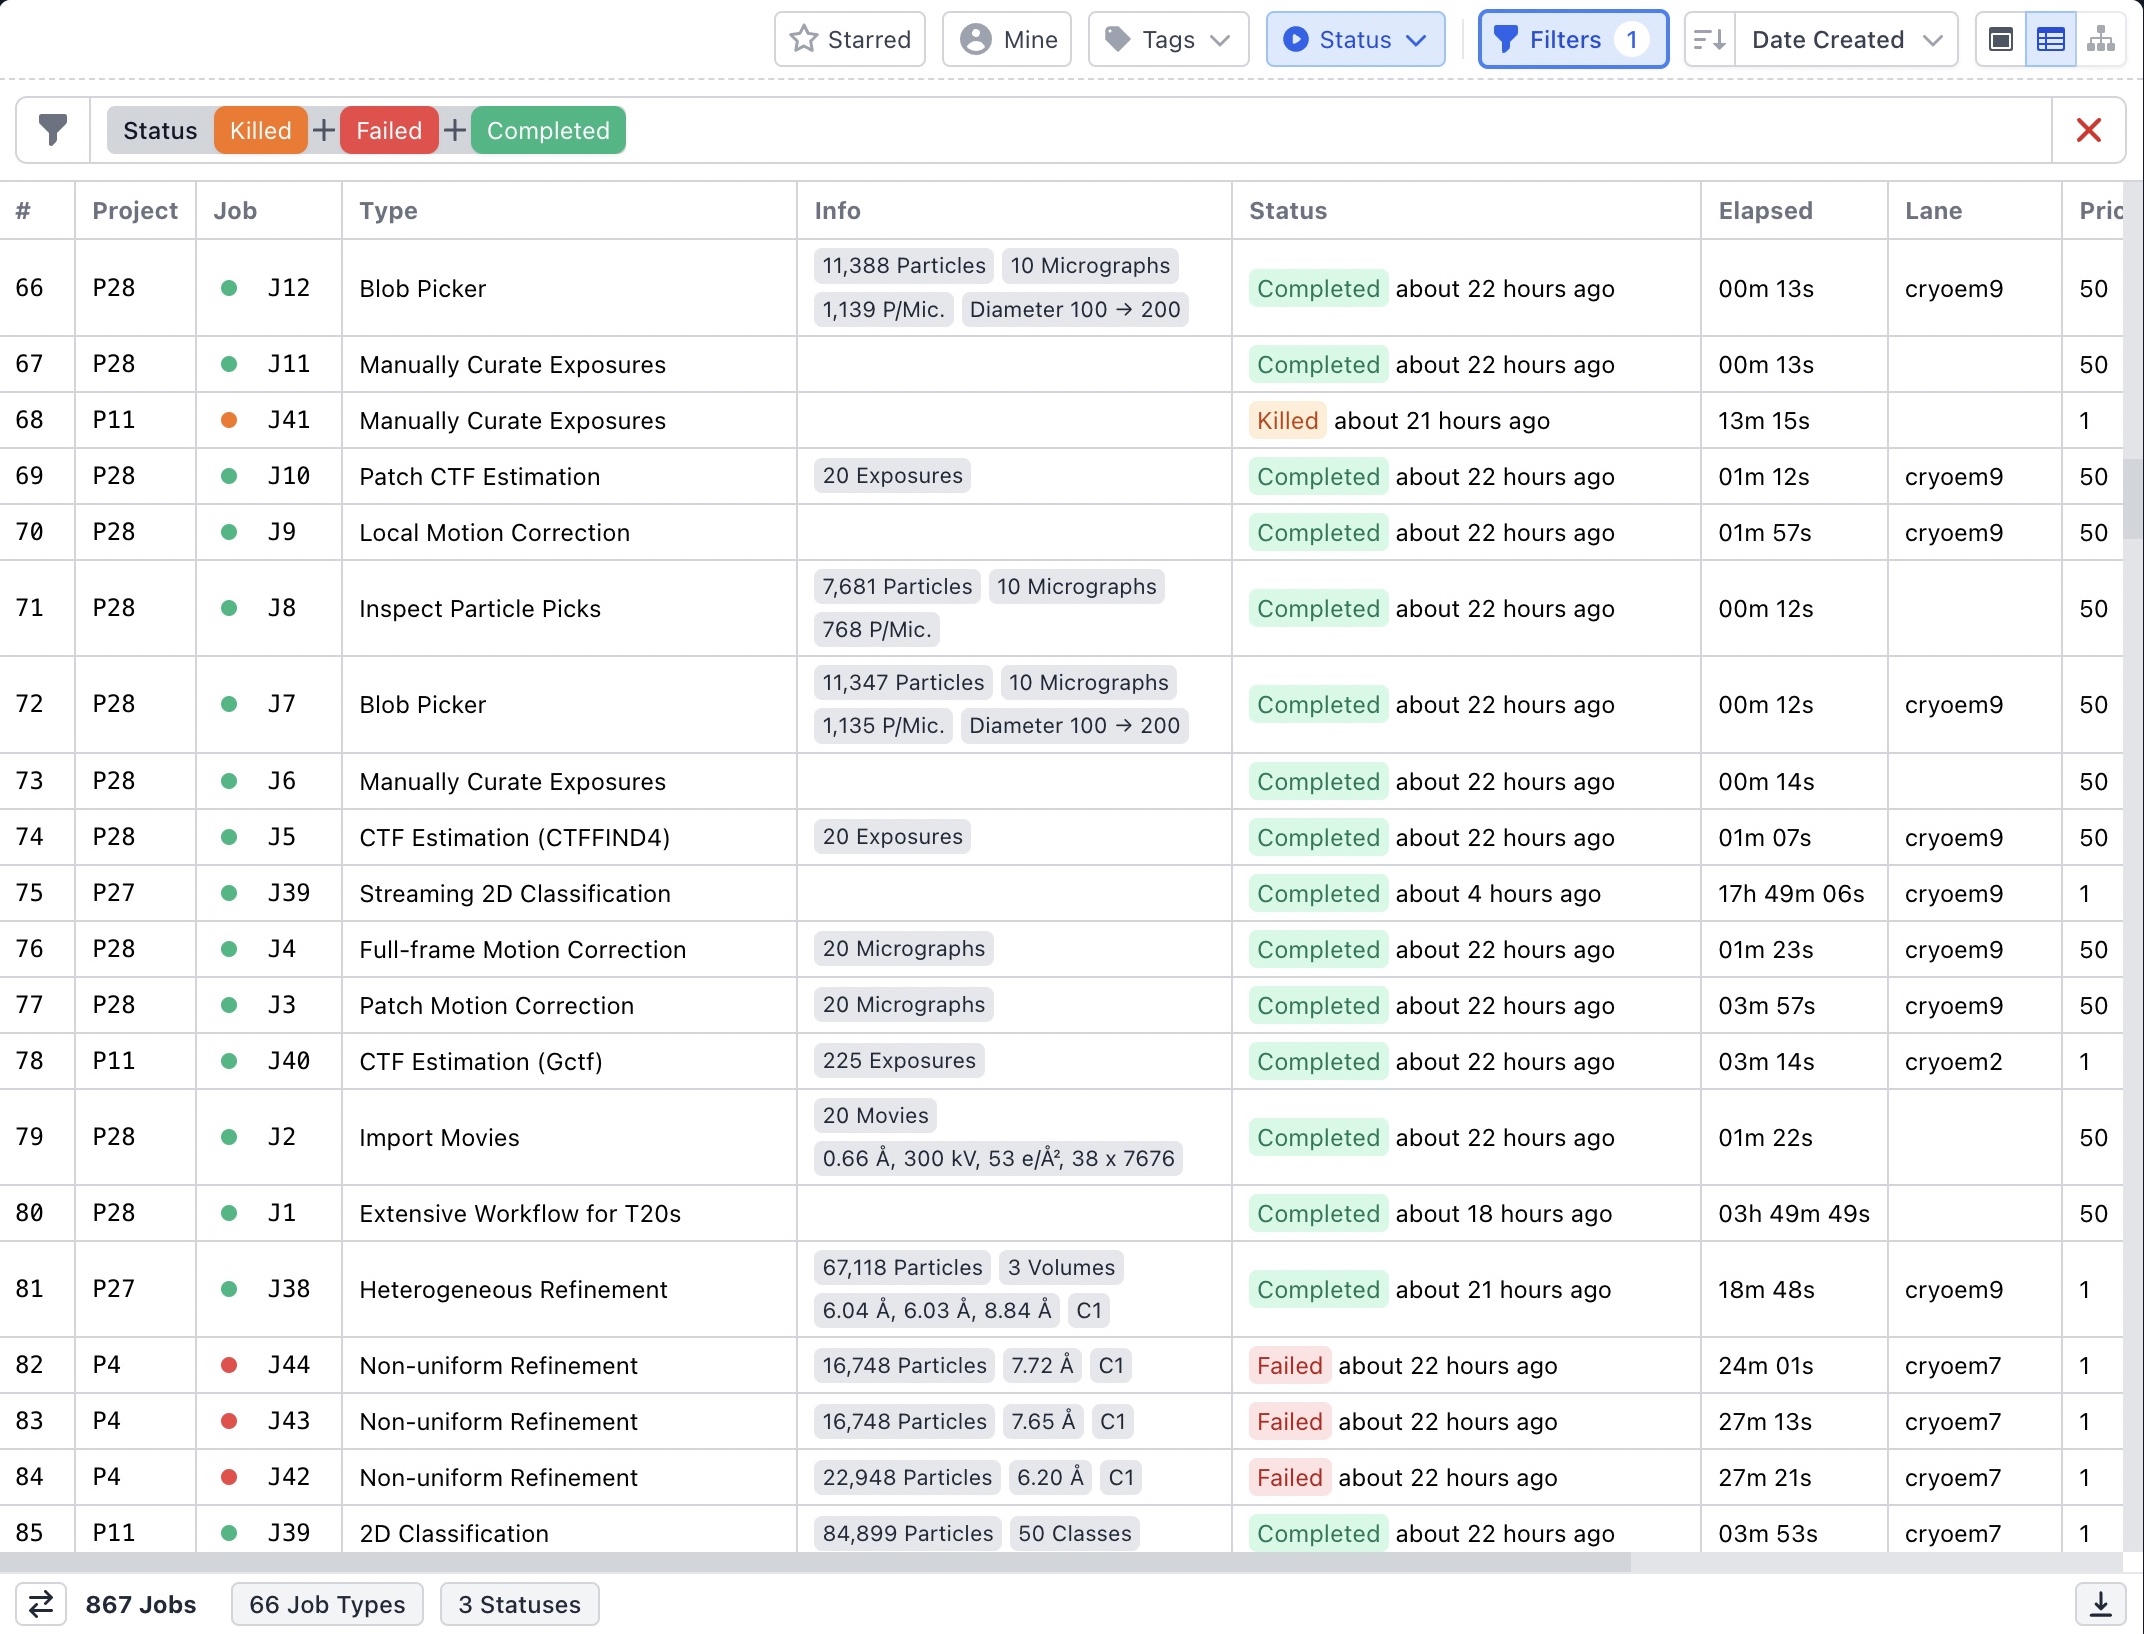Toggle the Mine filter button
The width and height of the screenshot is (2144, 1634).
pos(1007,40)
